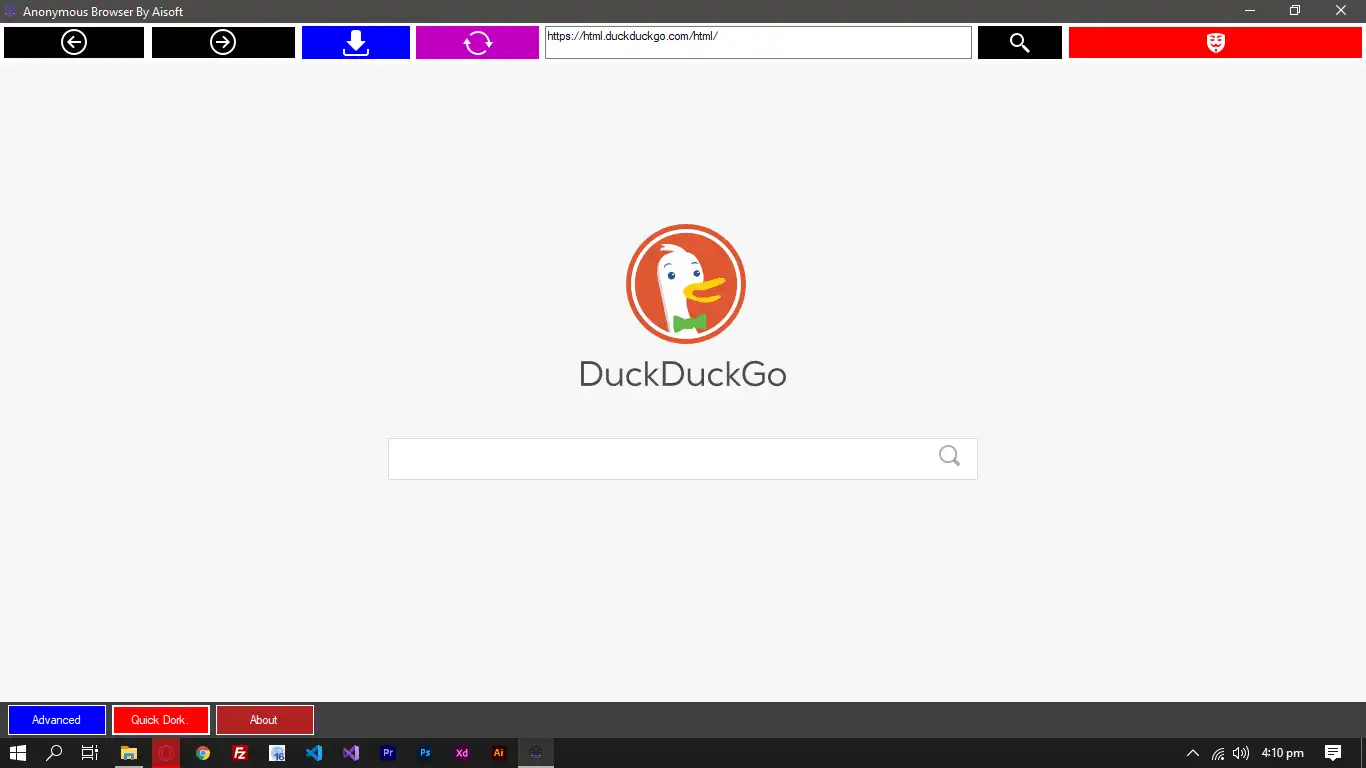
Task: Open the Windows Start menu
Action: coord(18,753)
